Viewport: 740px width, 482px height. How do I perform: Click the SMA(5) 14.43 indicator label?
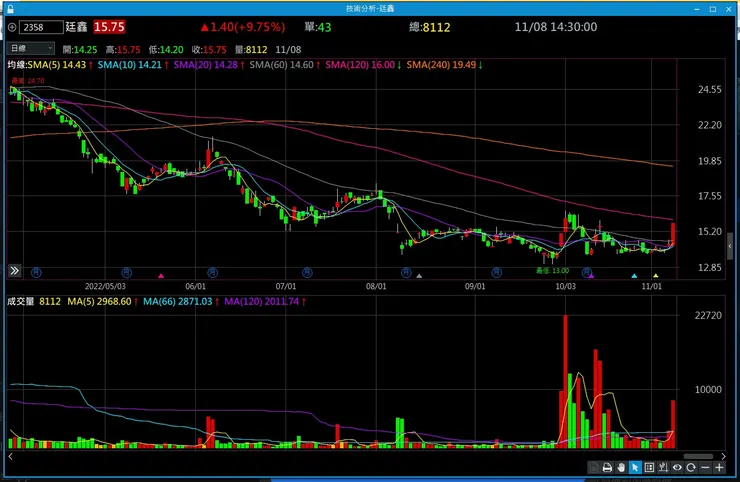[x=57, y=65]
